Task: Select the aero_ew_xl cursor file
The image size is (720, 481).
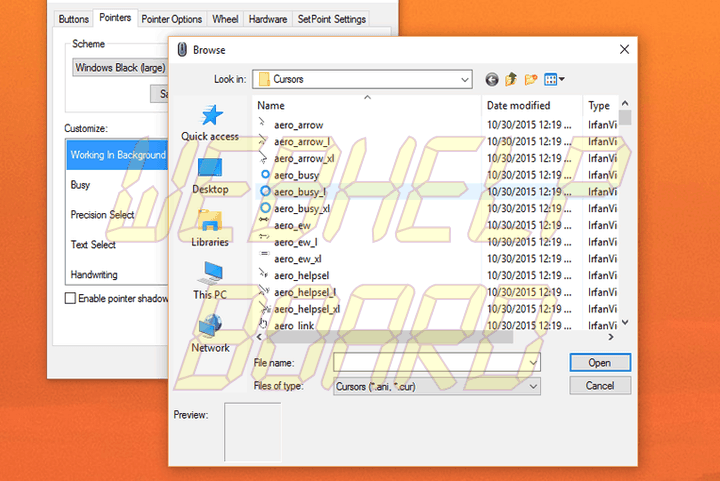Action: [x=298, y=259]
